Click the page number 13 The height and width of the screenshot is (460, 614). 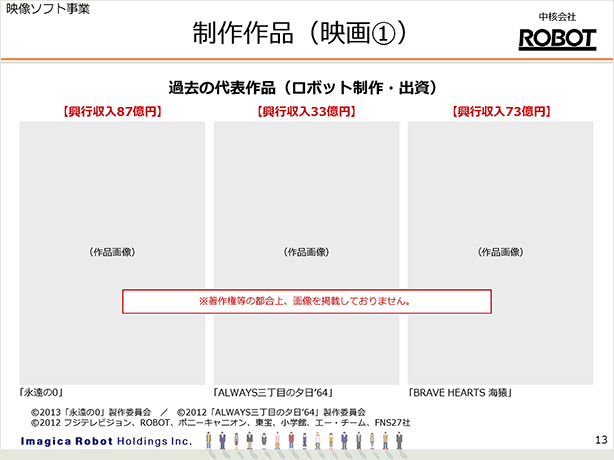click(601, 440)
